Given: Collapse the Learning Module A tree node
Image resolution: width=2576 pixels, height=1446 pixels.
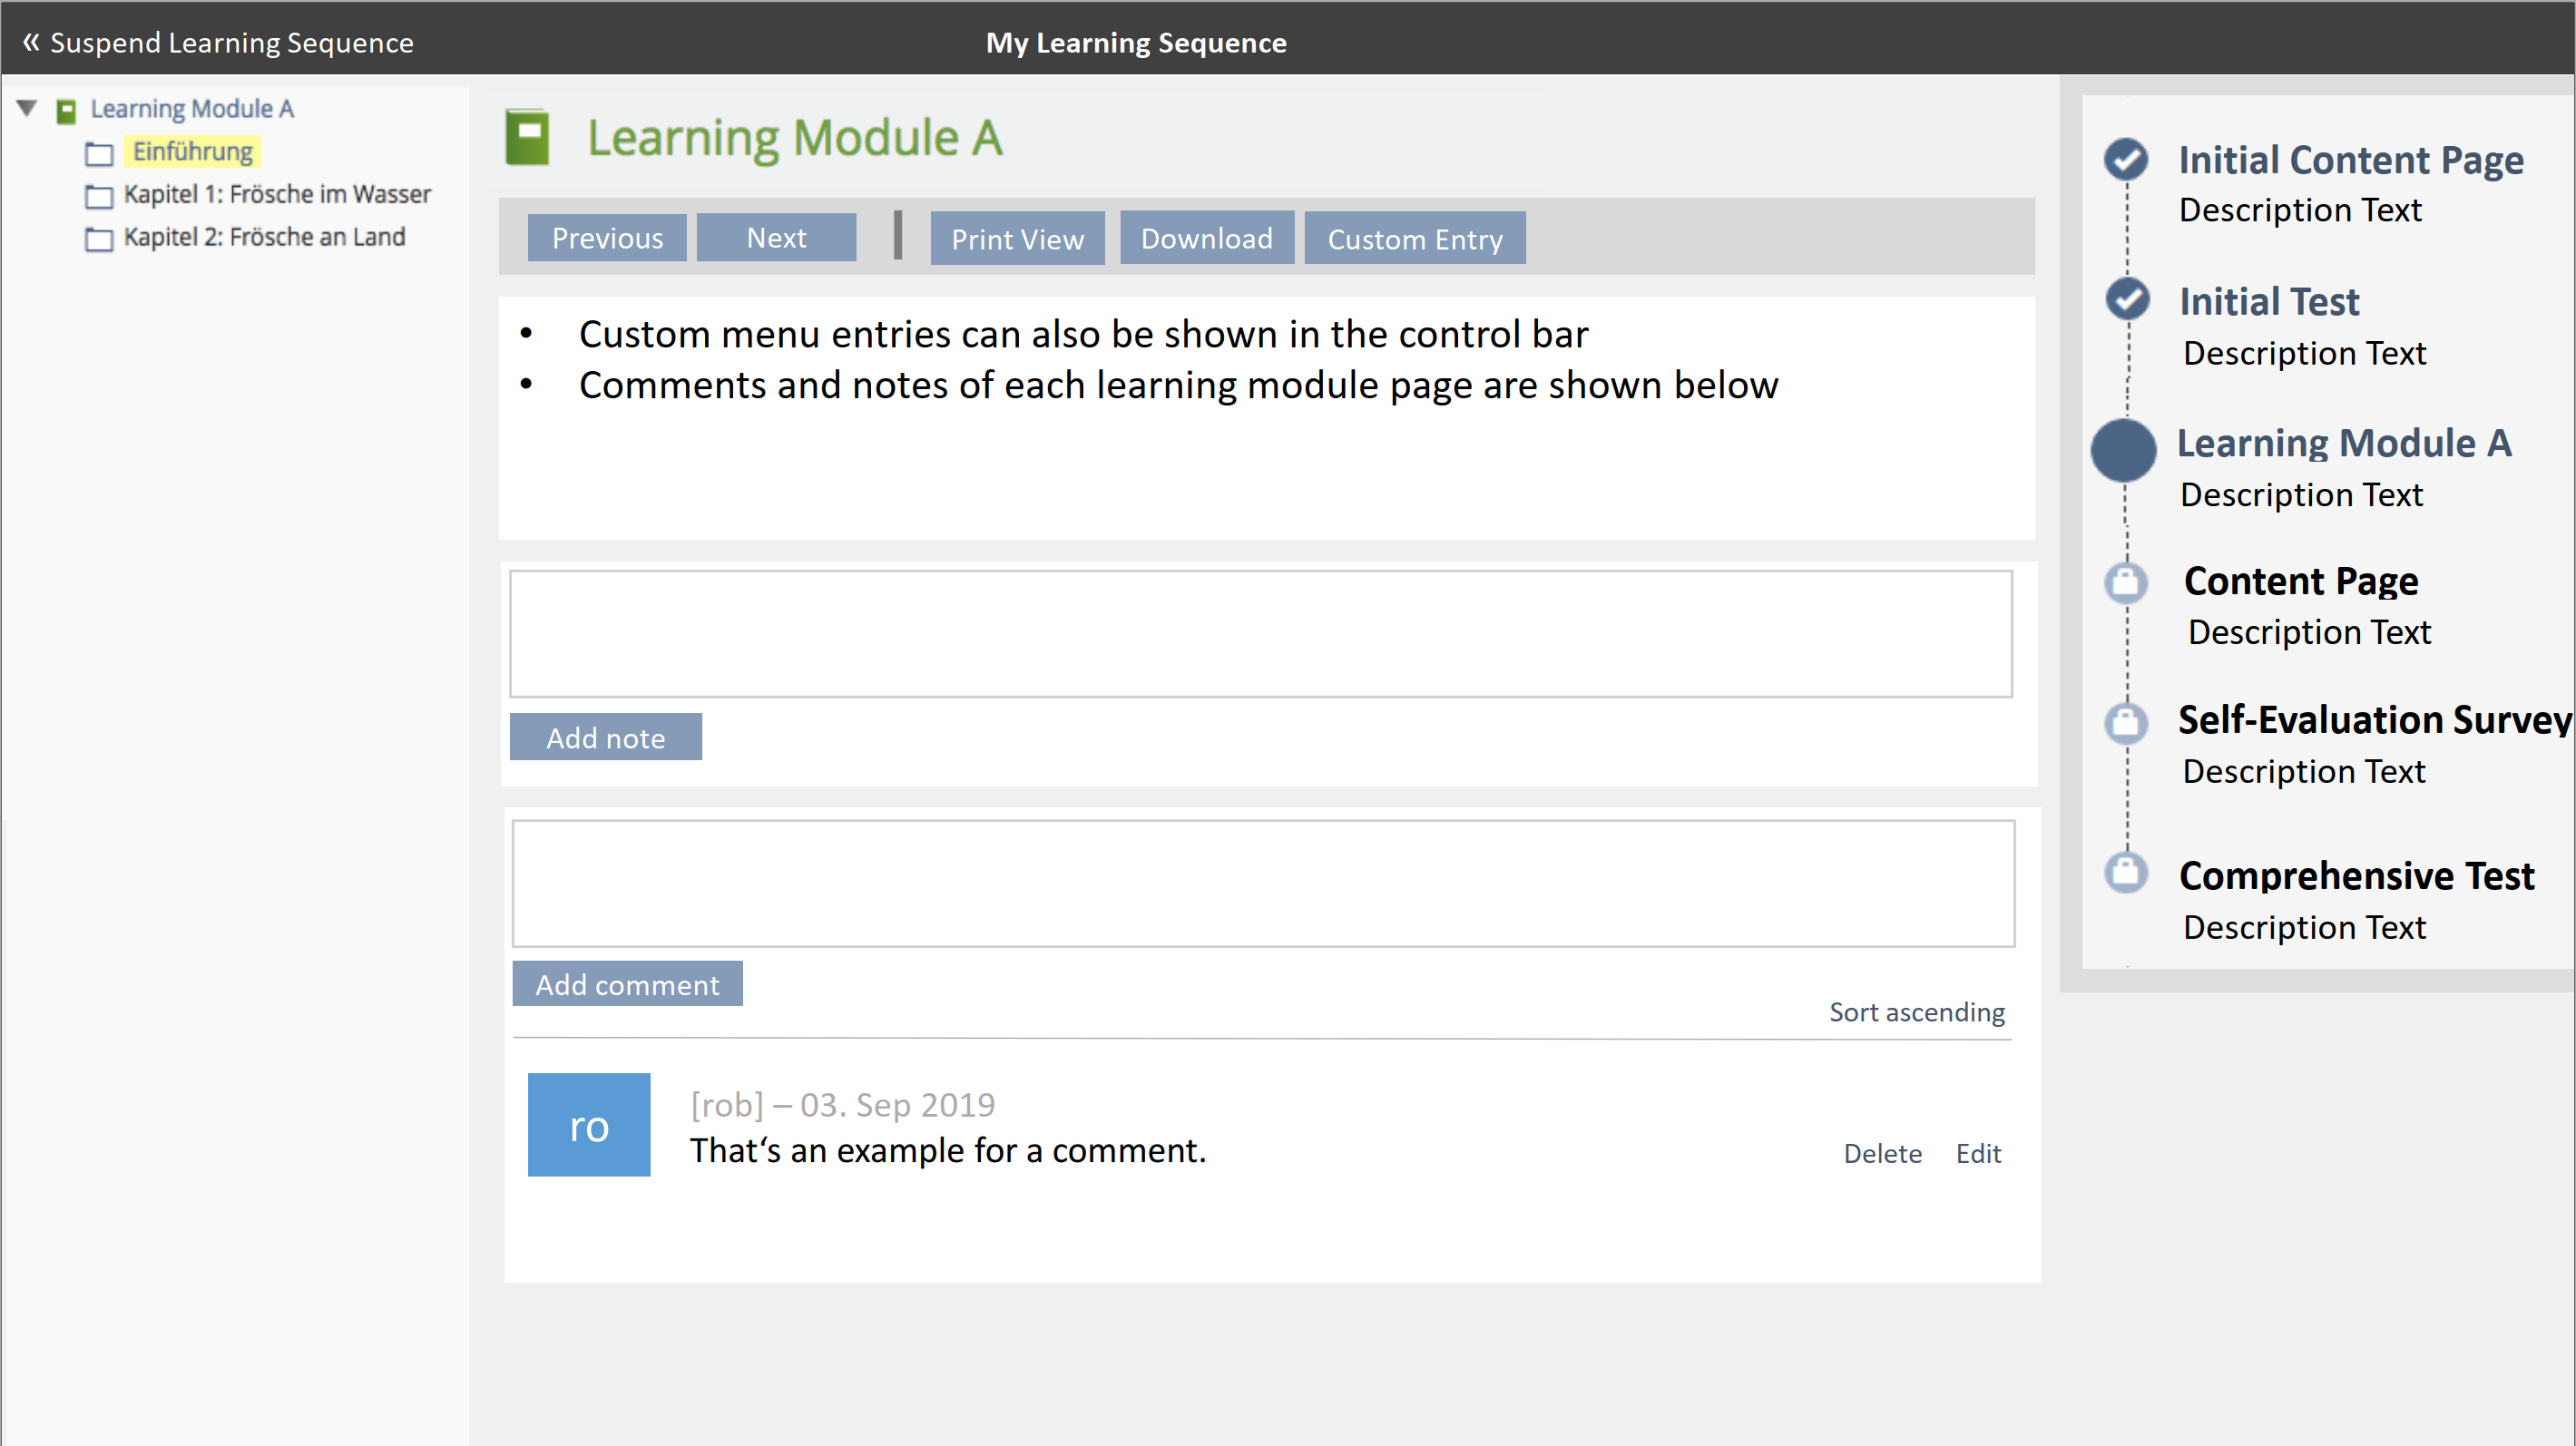Looking at the screenshot, I should [x=27, y=108].
